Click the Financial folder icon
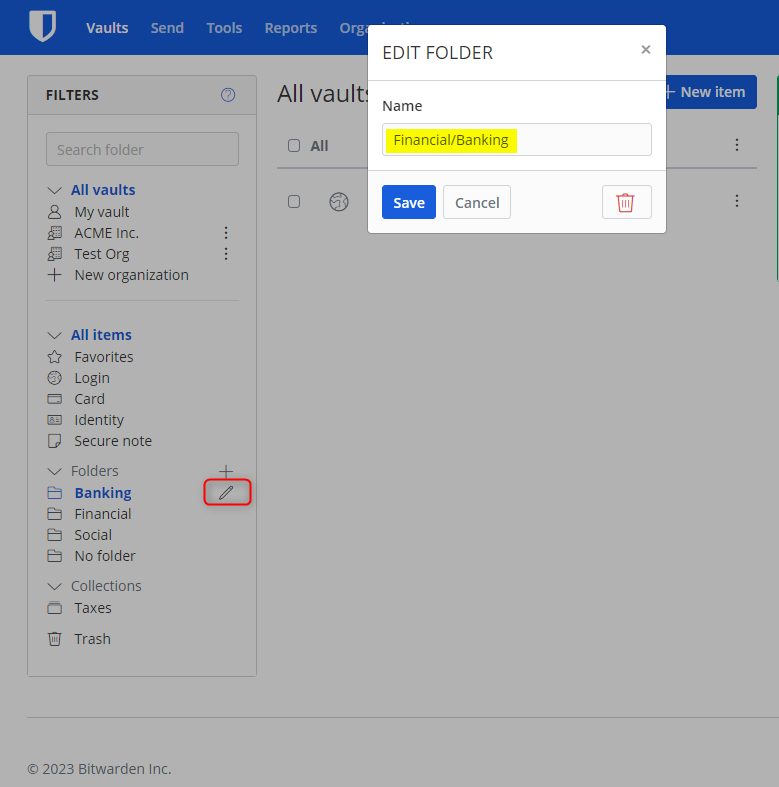 click(x=55, y=514)
